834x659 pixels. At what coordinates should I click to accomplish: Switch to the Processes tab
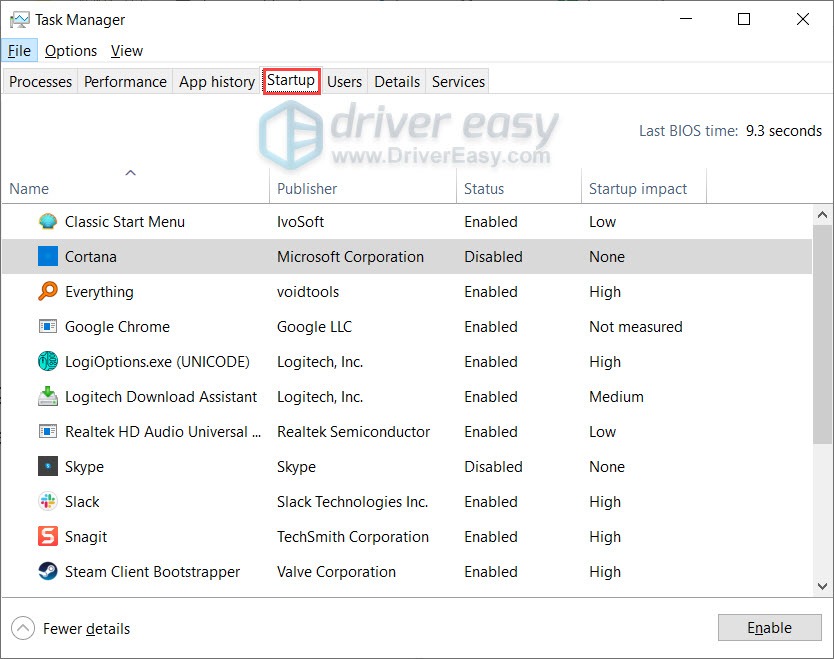coord(39,81)
